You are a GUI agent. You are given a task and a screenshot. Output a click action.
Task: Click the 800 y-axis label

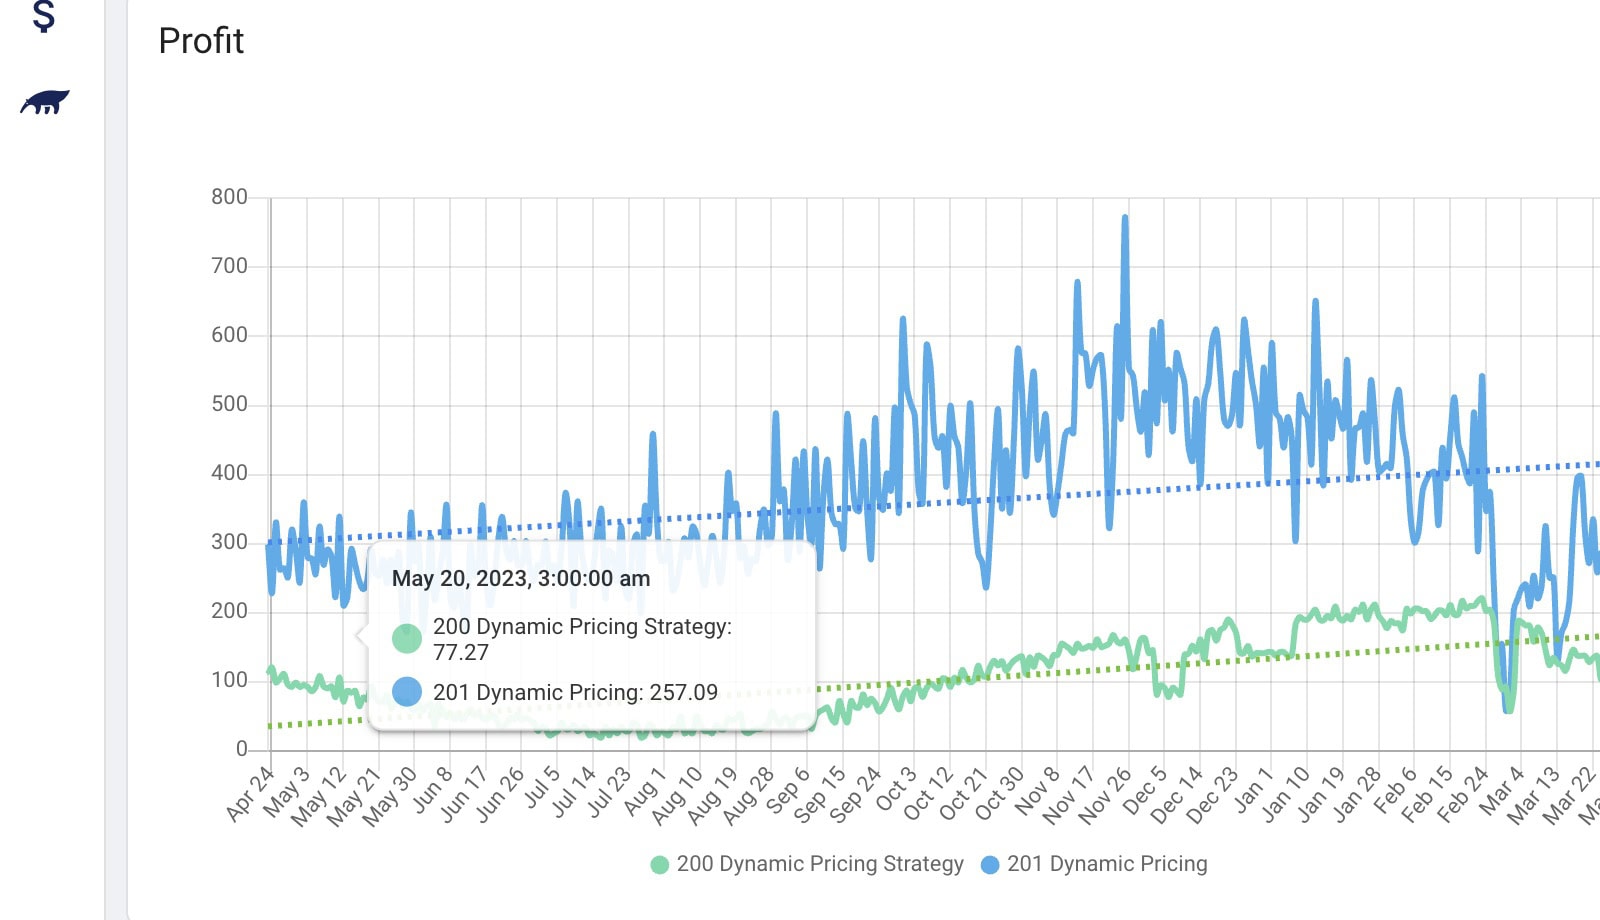click(229, 197)
